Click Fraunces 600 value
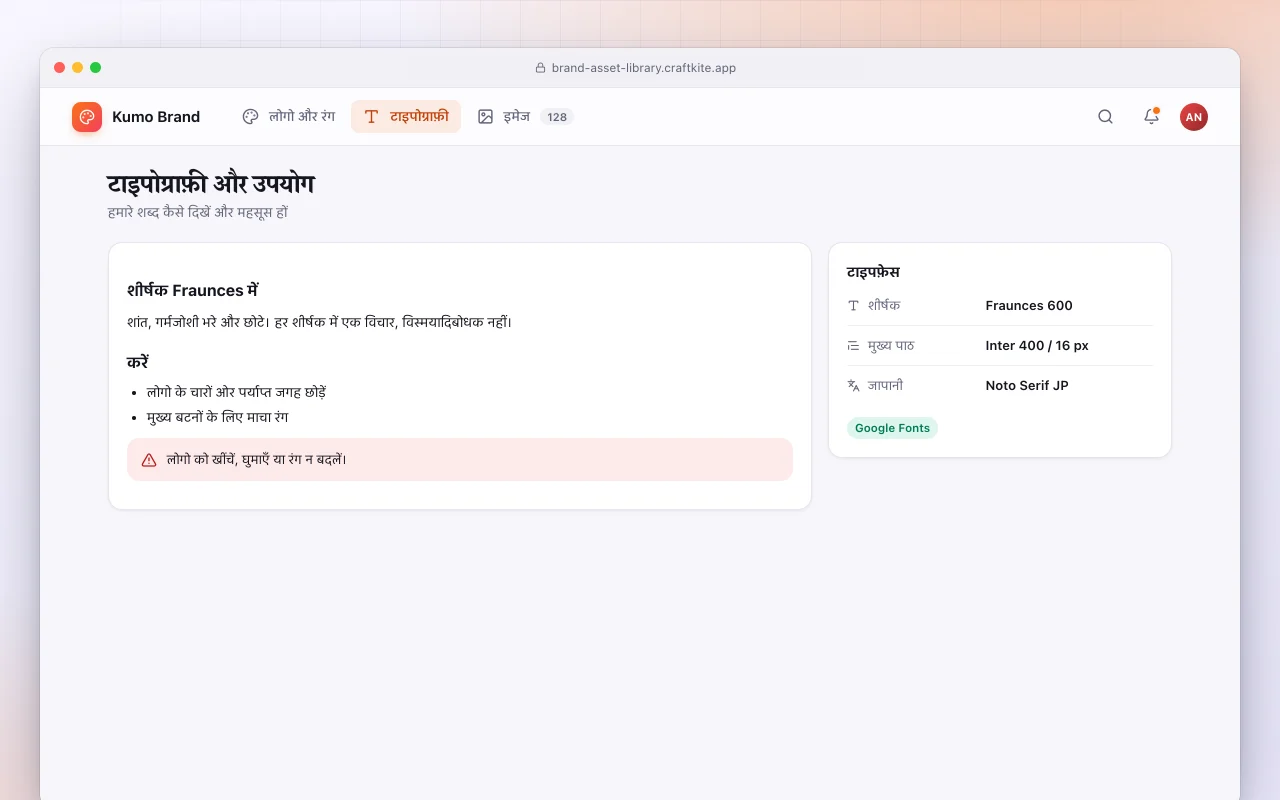This screenshot has width=1280, height=800. click(x=1029, y=306)
